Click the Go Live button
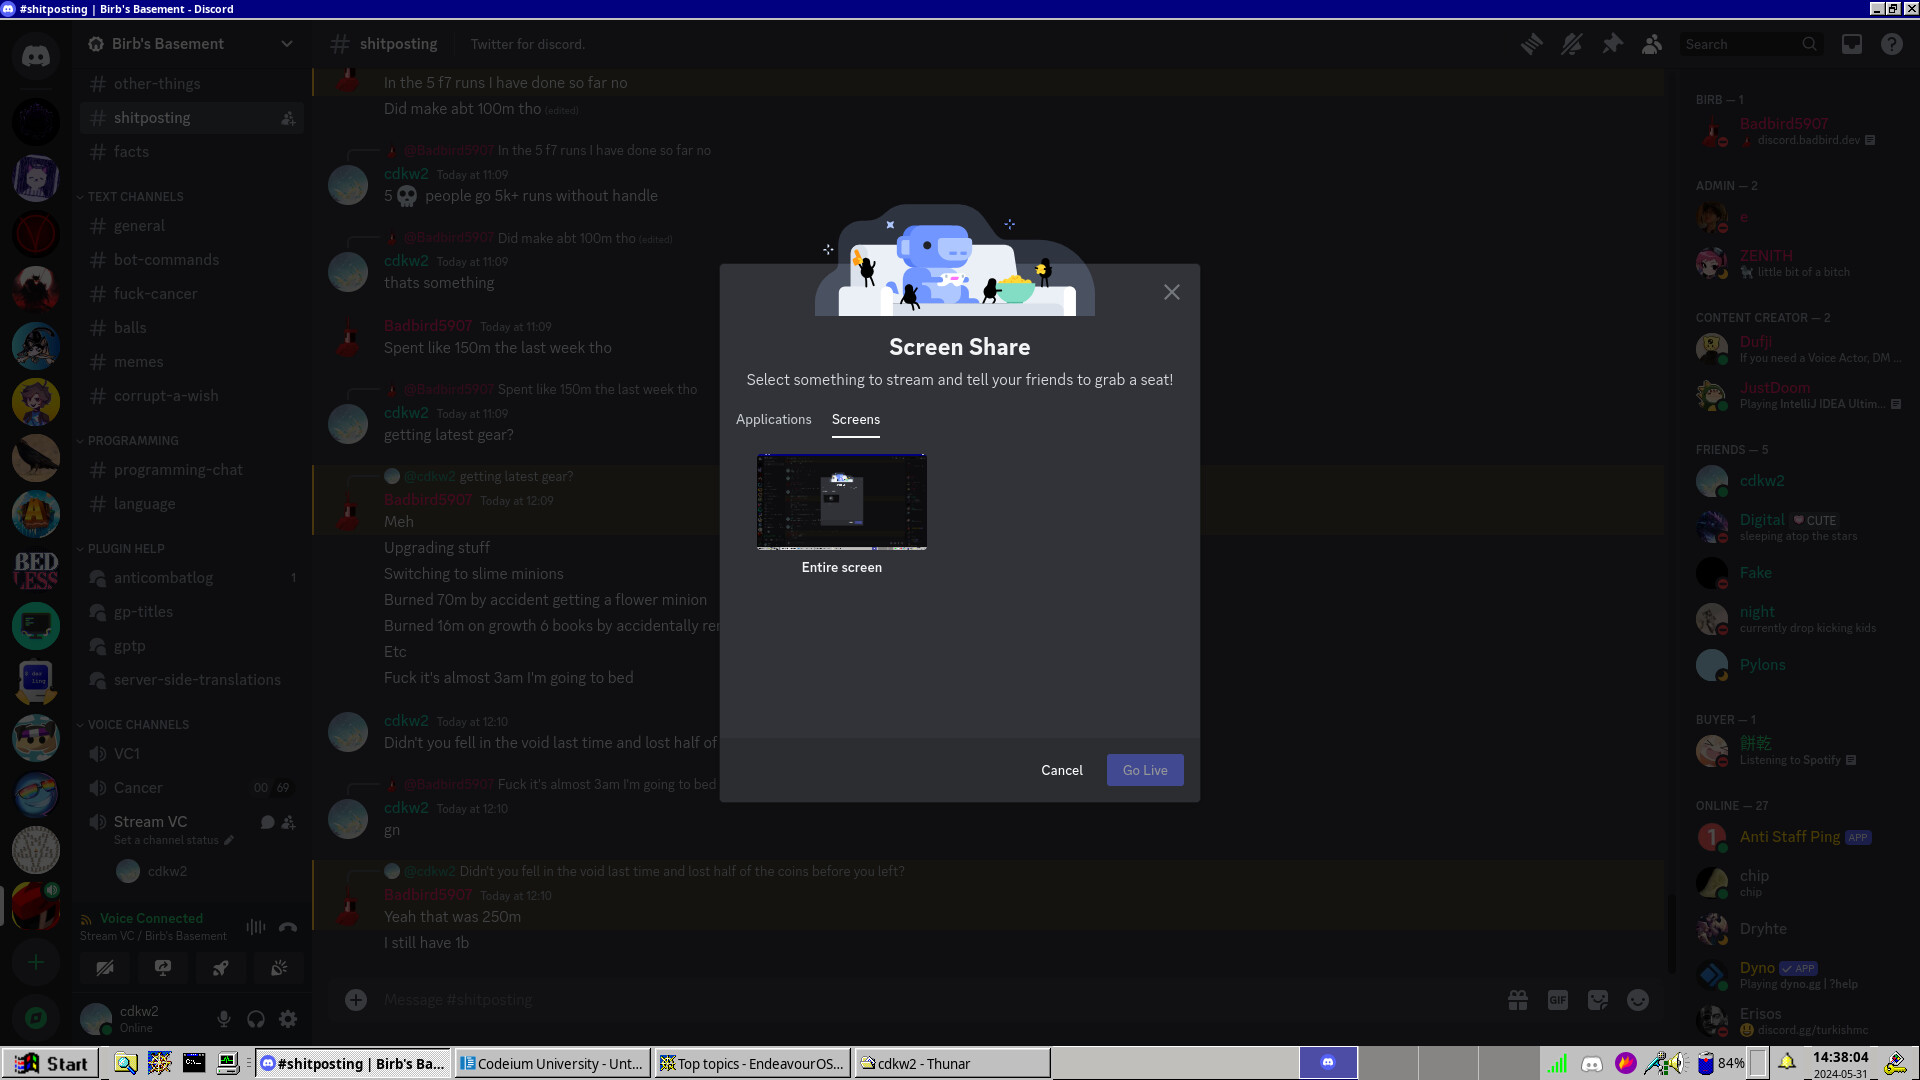Viewport: 1920px width, 1080px height. tap(1145, 770)
